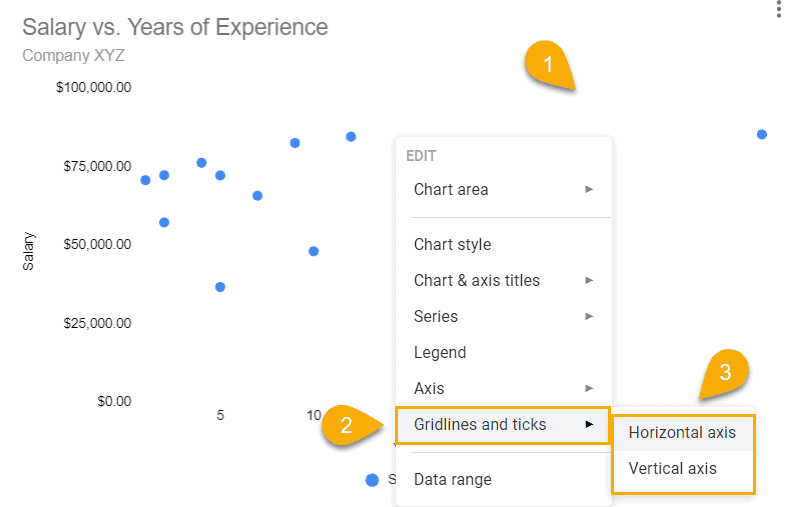Select Data range in the menu
The image size is (787, 507).
453,479
